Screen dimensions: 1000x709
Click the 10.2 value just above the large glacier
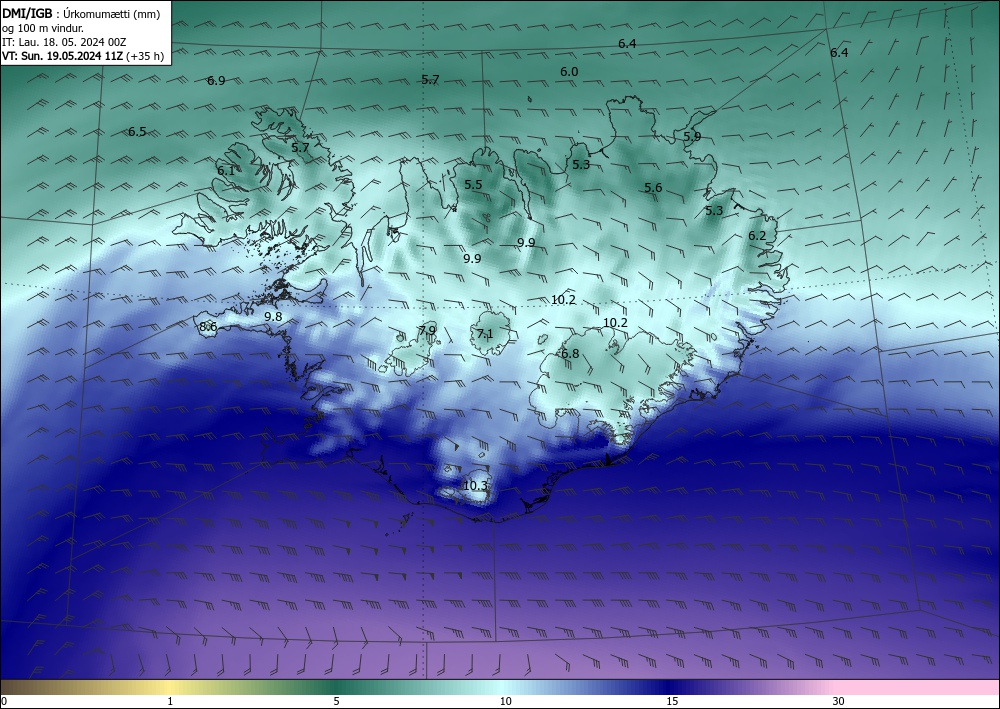point(615,323)
